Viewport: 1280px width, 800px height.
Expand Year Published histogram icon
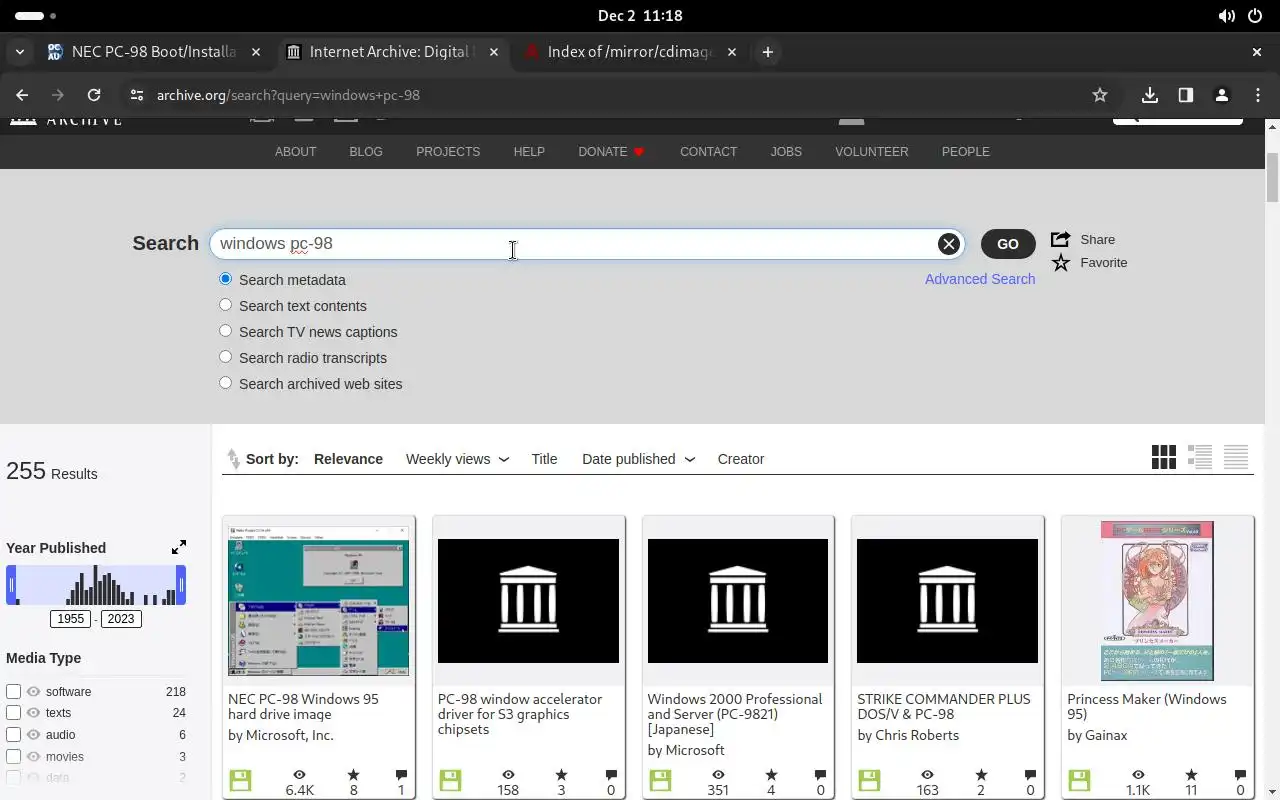pyautogui.click(x=179, y=547)
